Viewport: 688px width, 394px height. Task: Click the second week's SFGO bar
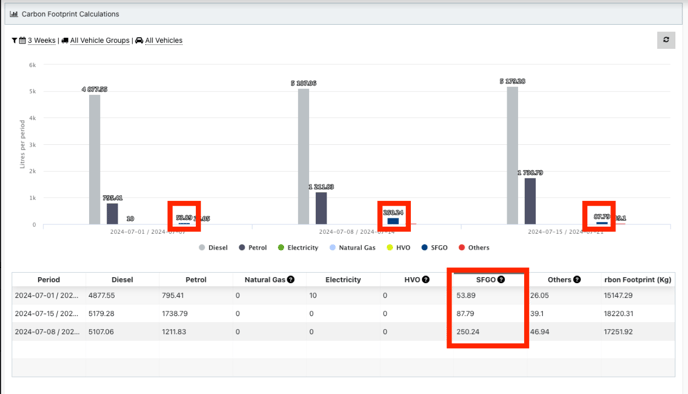coord(393,221)
